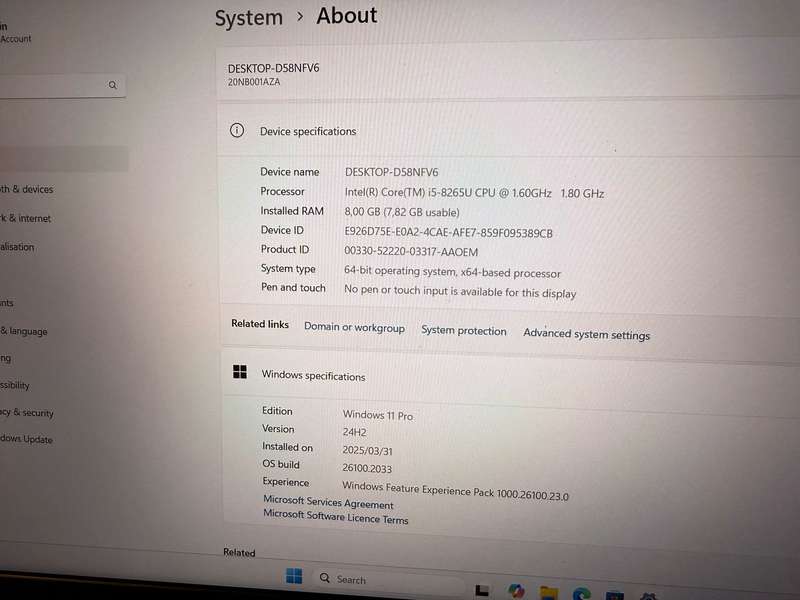Click the taskbar Search box
Viewport: 800px width, 600px height.
tap(388, 580)
